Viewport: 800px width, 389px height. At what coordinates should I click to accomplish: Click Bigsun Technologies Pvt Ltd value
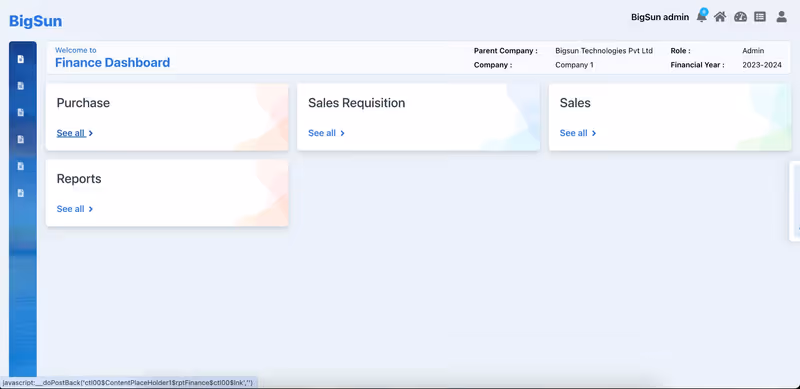[x=604, y=51]
